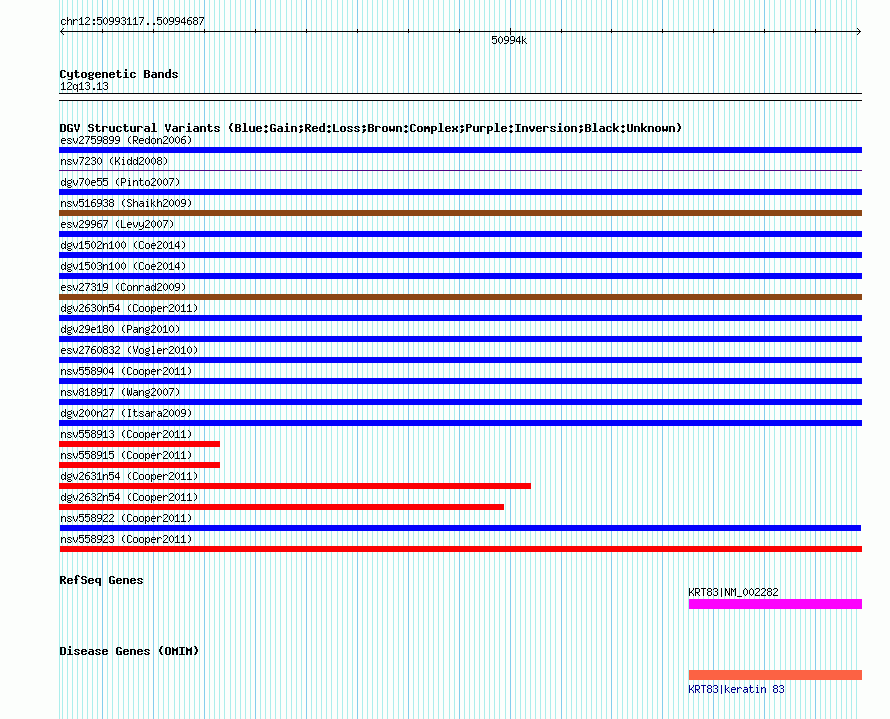Image resolution: width=890 pixels, height=719 pixels.
Task: Select the blue bar under dgv29e180
Action: pyautogui.click(x=460, y=339)
